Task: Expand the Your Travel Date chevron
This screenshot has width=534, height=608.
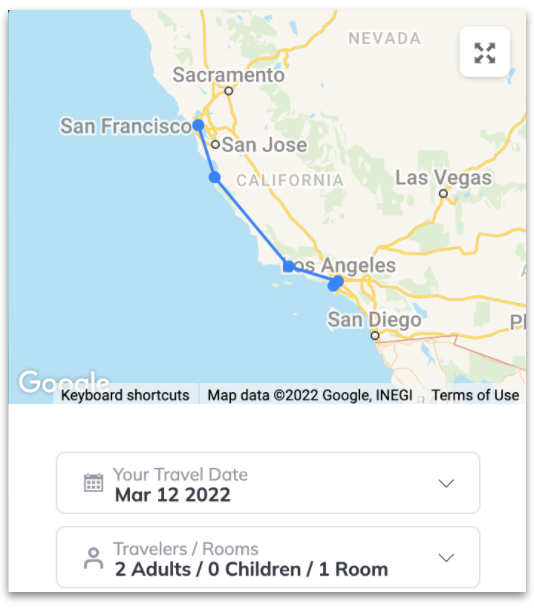Action: click(x=446, y=483)
